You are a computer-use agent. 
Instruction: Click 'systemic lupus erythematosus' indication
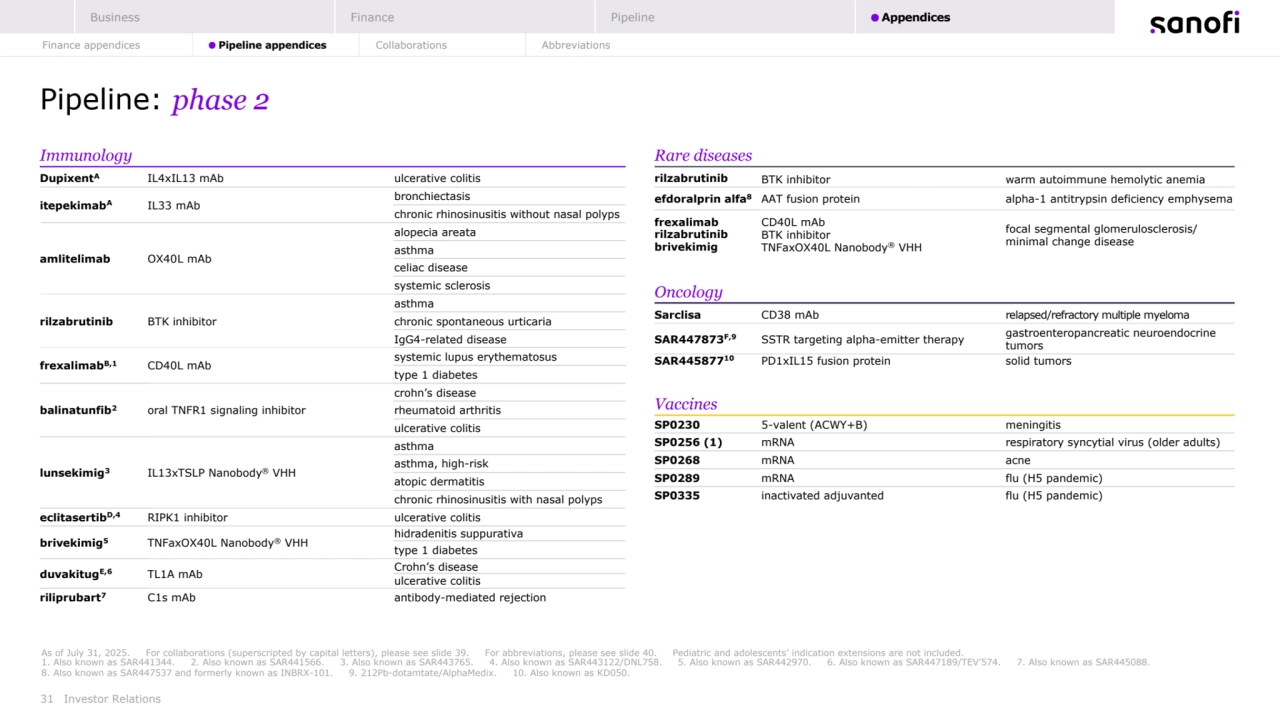pyautogui.click(x=475, y=357)
